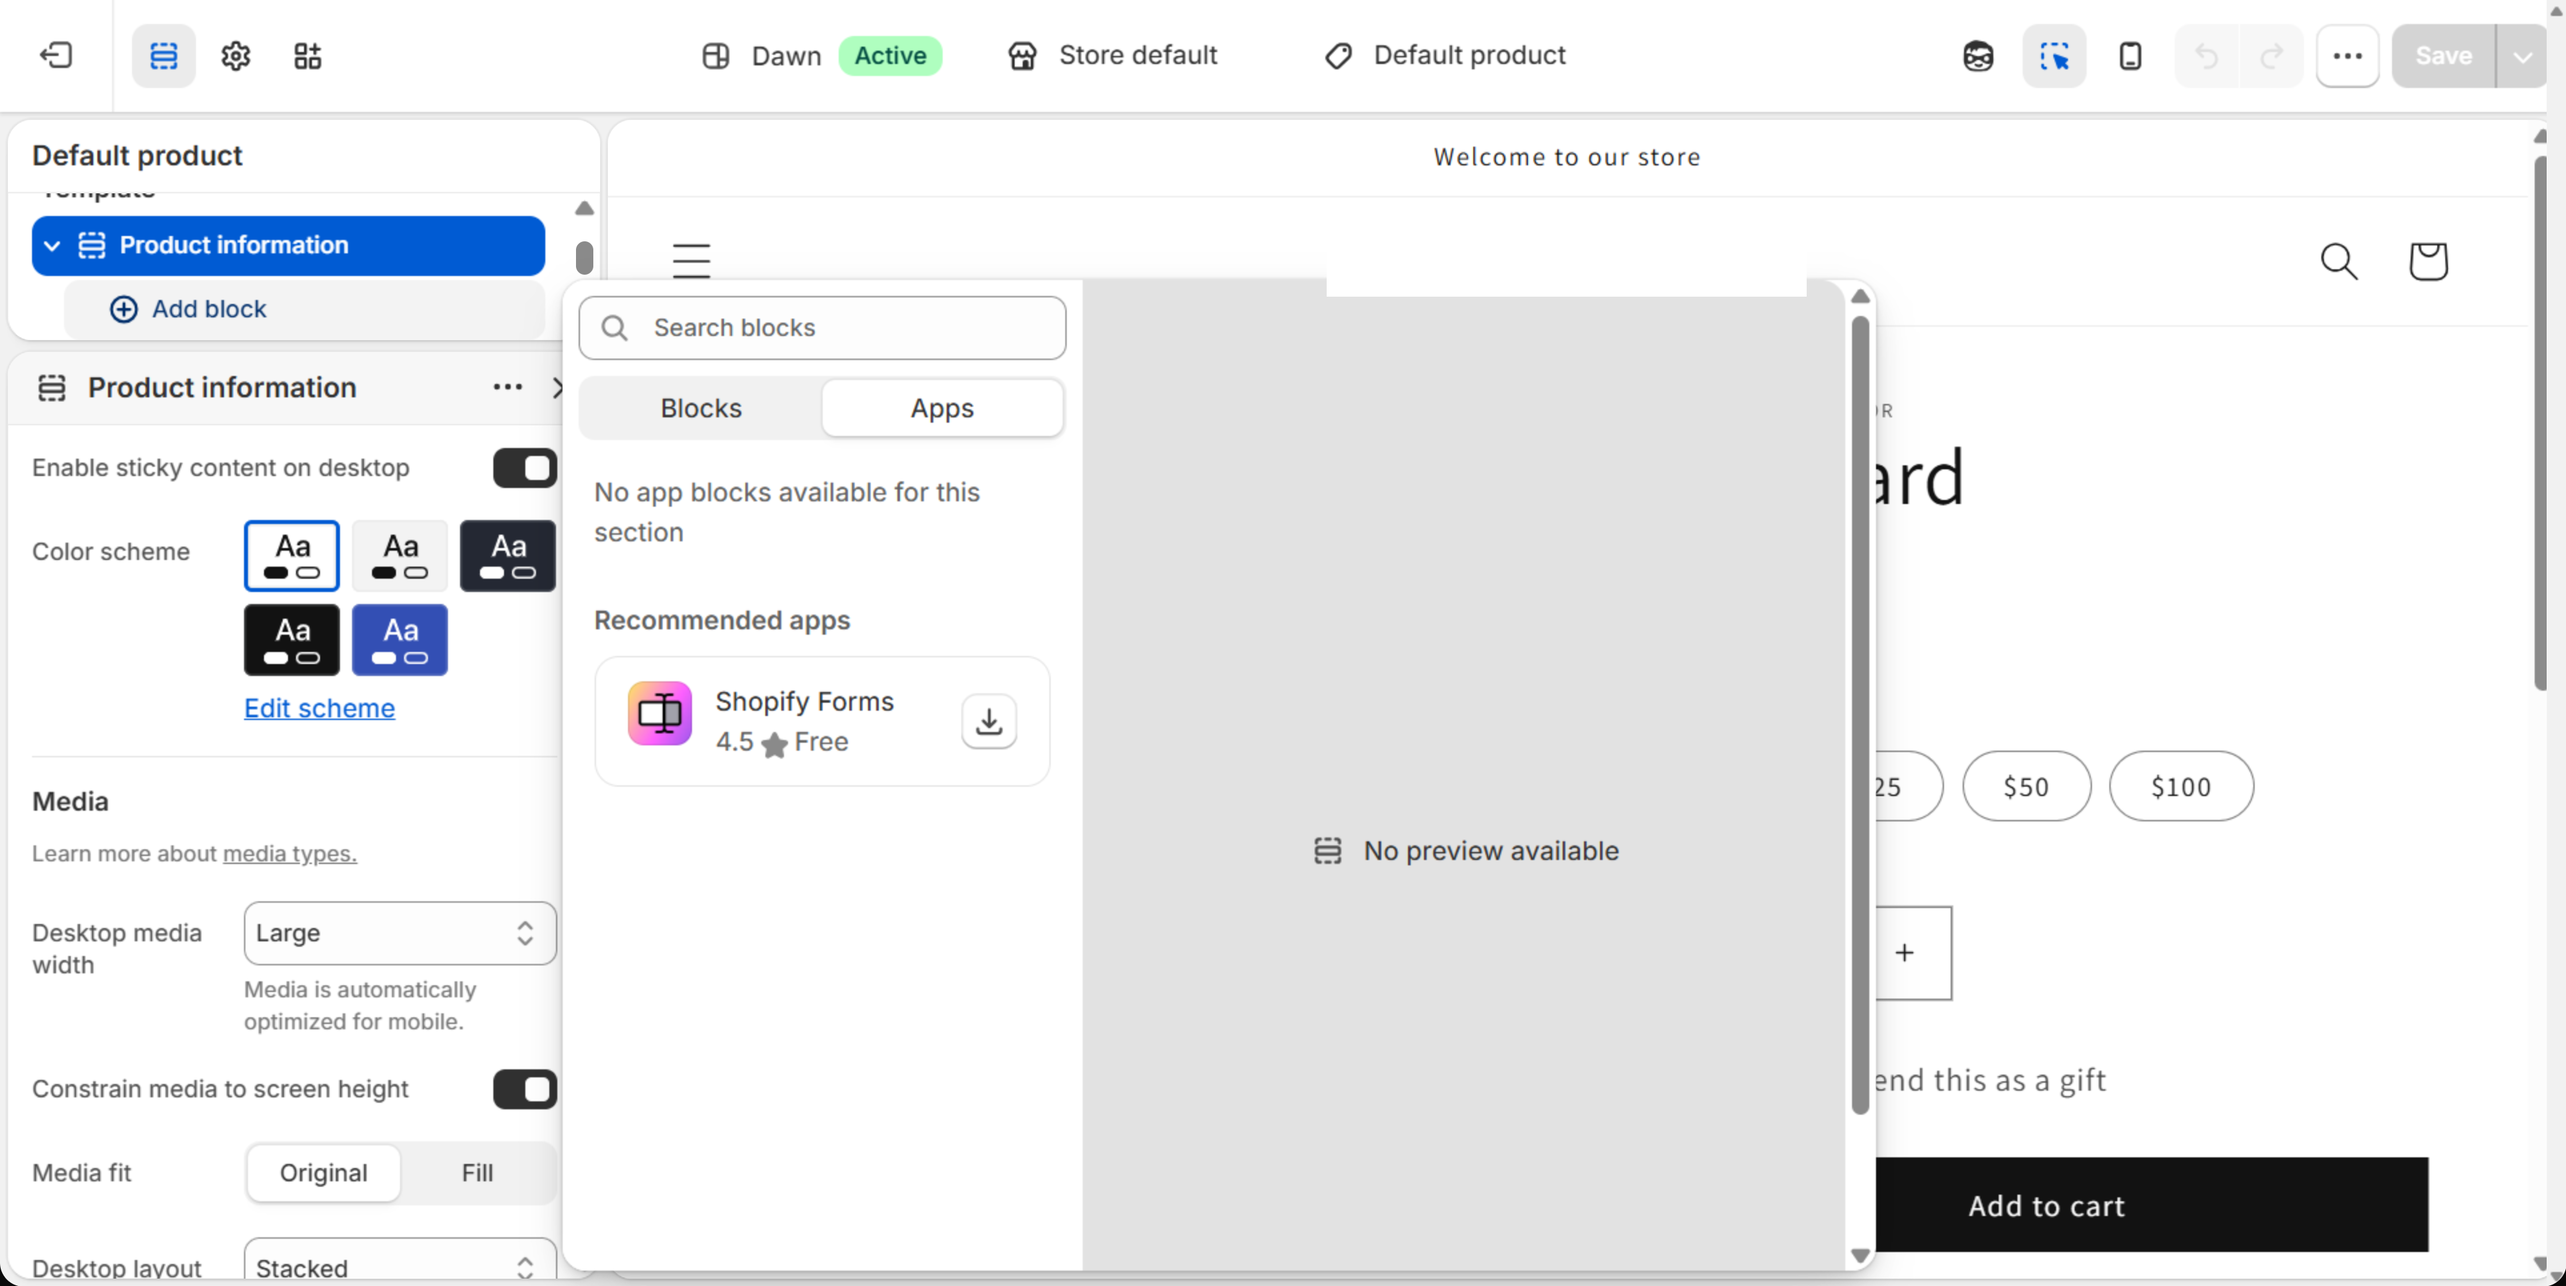Open the store hamburger menu icon

(691, 260)
